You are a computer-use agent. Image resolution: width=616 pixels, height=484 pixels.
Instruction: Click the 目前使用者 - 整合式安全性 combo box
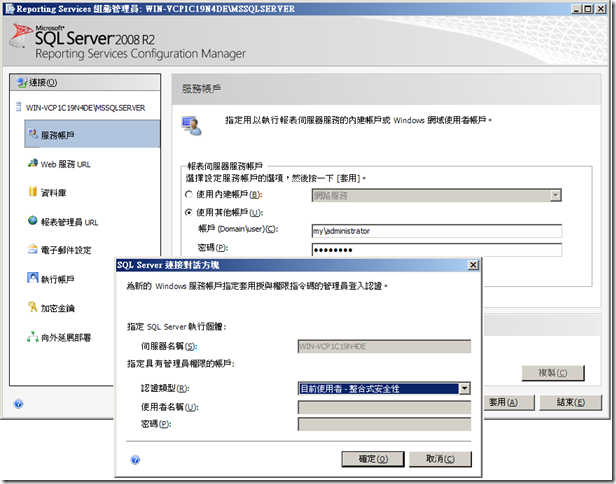pos(384,389)
